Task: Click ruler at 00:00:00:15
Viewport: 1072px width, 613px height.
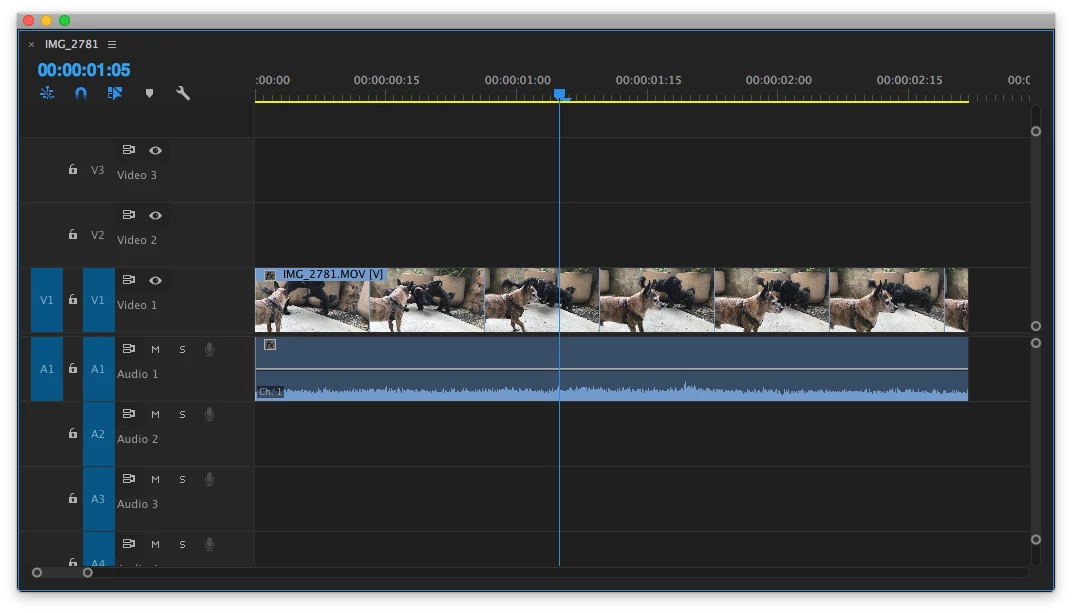Action: pos(386,81)
